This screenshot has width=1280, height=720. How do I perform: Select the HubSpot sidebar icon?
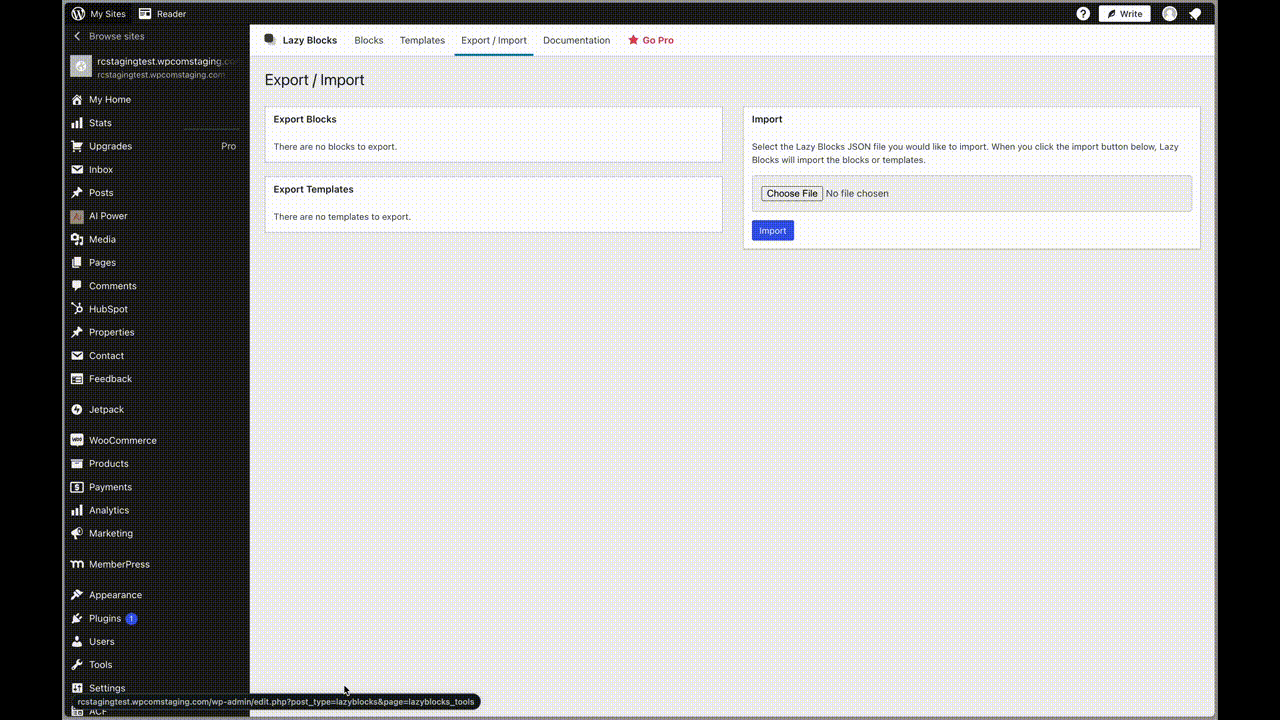point(77,309)
